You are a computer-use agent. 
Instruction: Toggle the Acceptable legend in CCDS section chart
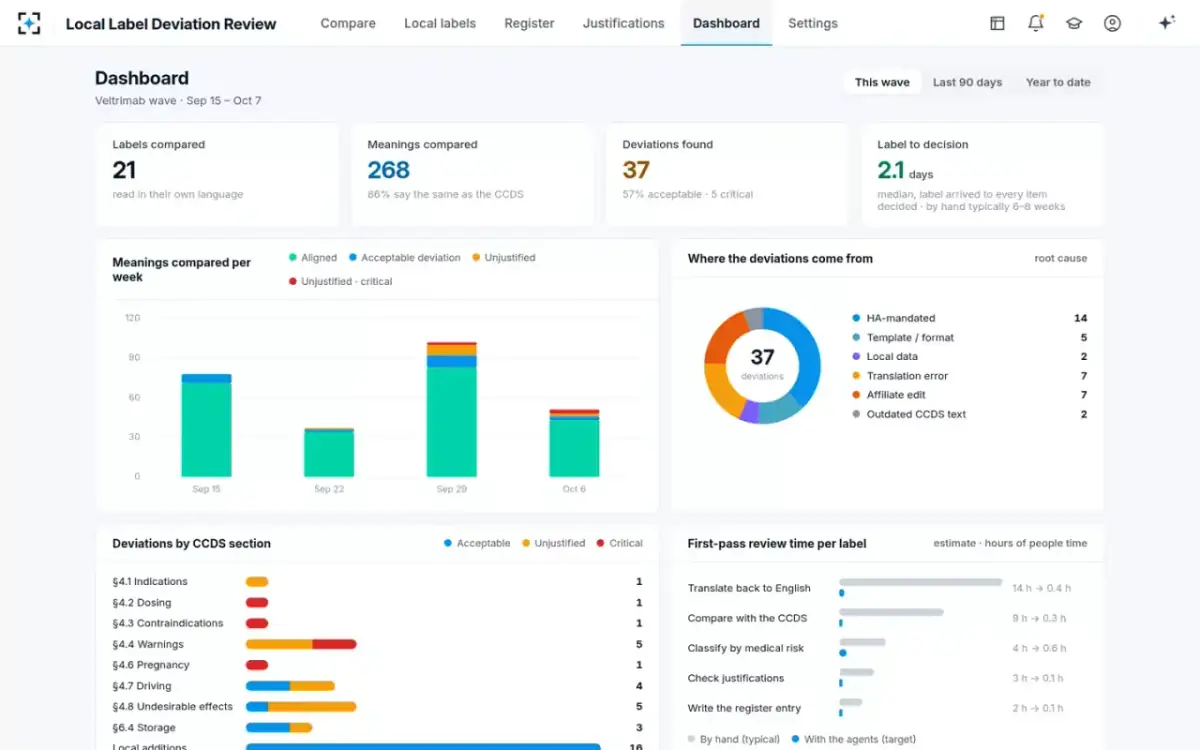click(477, 543)
